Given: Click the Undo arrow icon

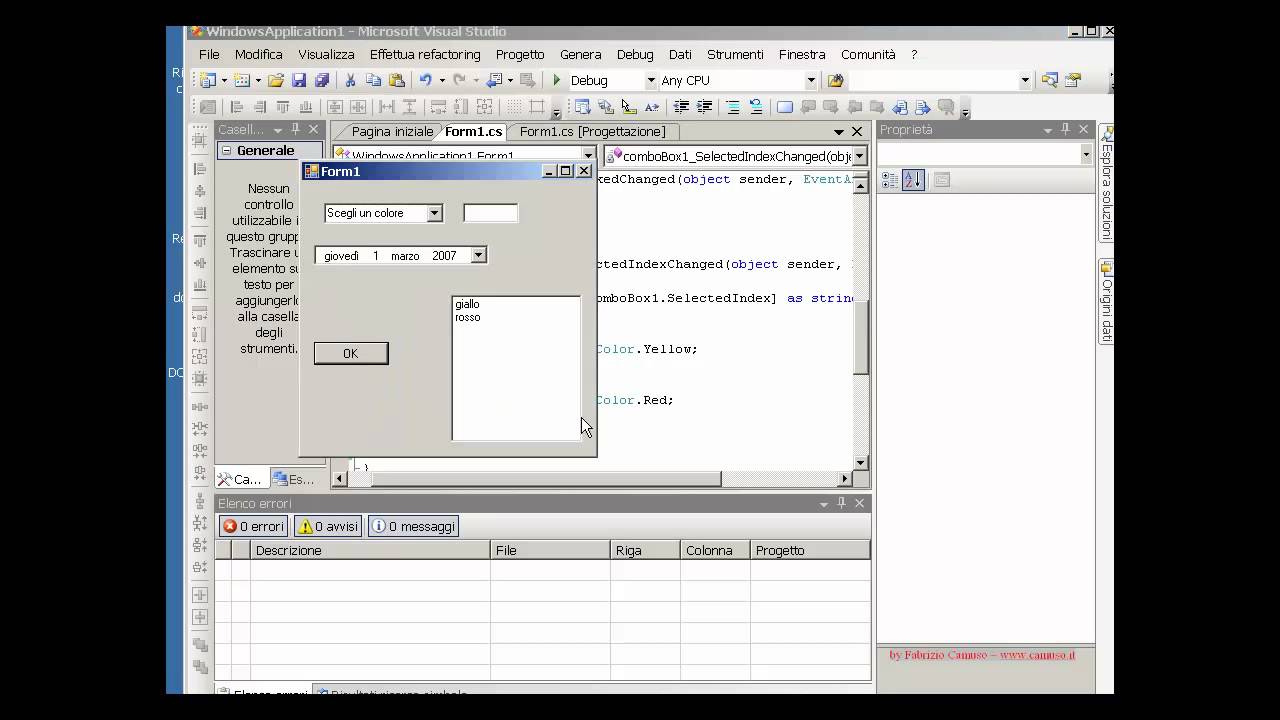Looking at the screenshot, I should pyautogui.click(x=426, y=80).
